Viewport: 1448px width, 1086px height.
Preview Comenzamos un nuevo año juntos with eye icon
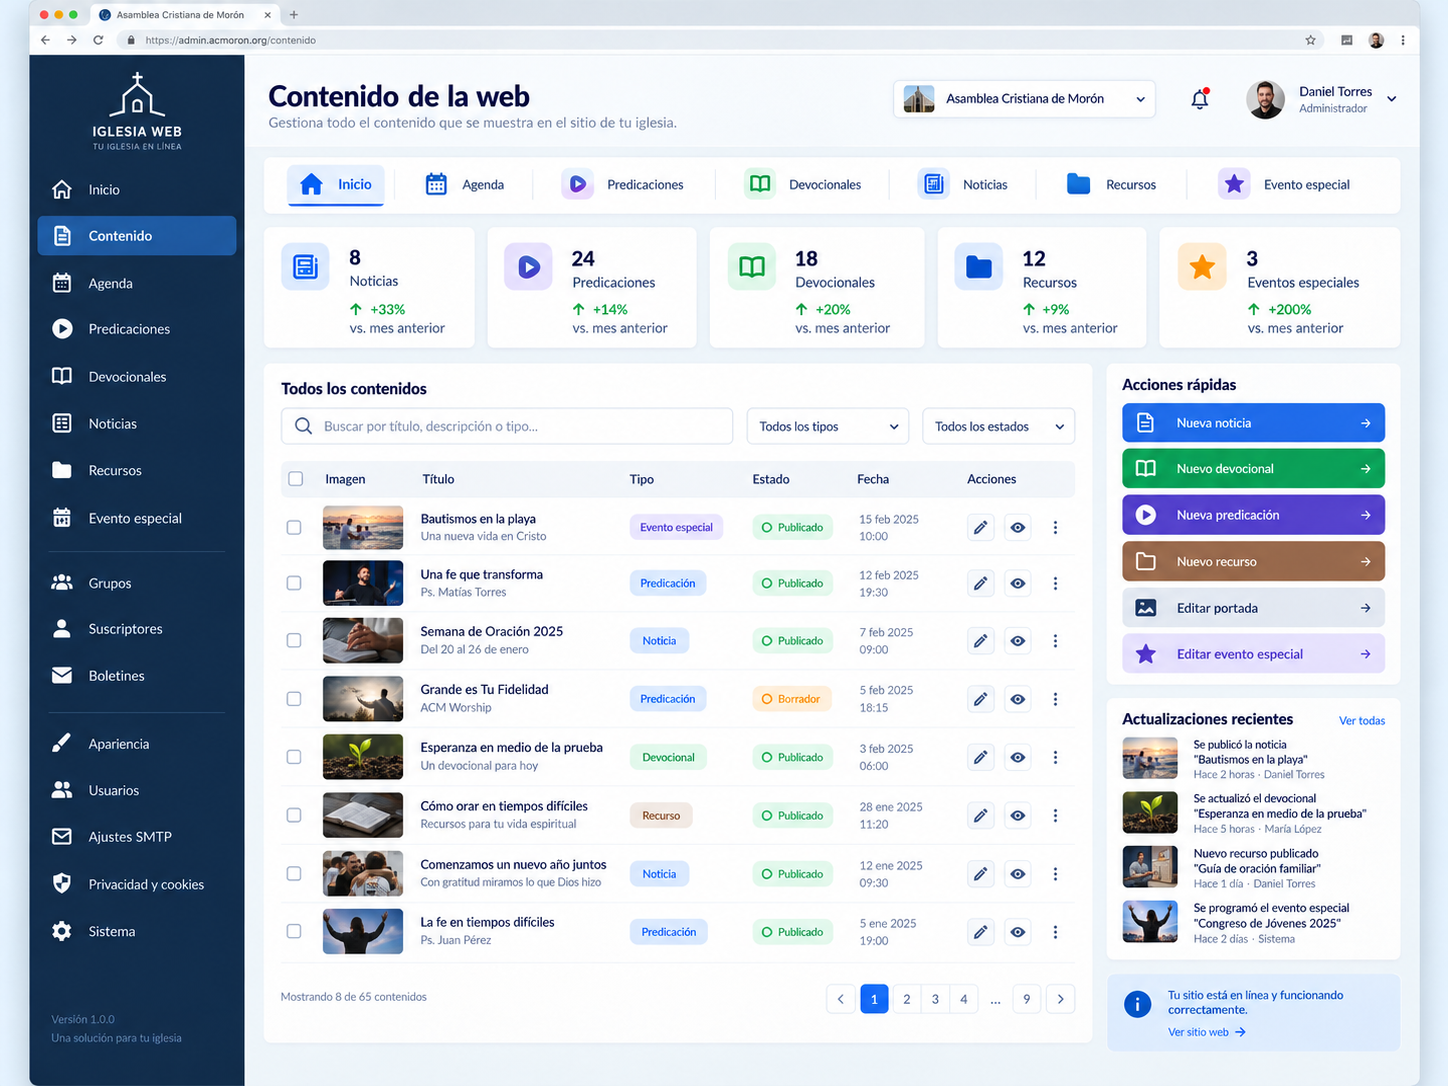(x=1018, y=874)
